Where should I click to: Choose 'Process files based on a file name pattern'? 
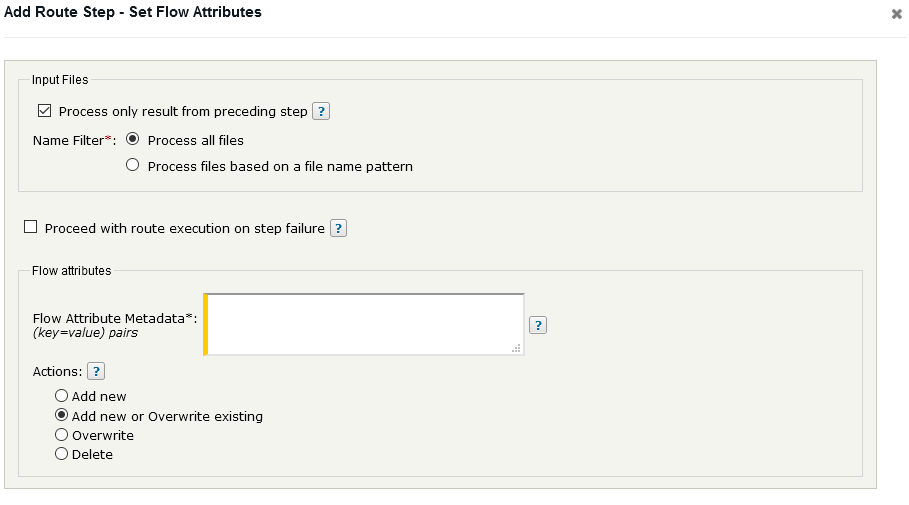click(133, 166)
